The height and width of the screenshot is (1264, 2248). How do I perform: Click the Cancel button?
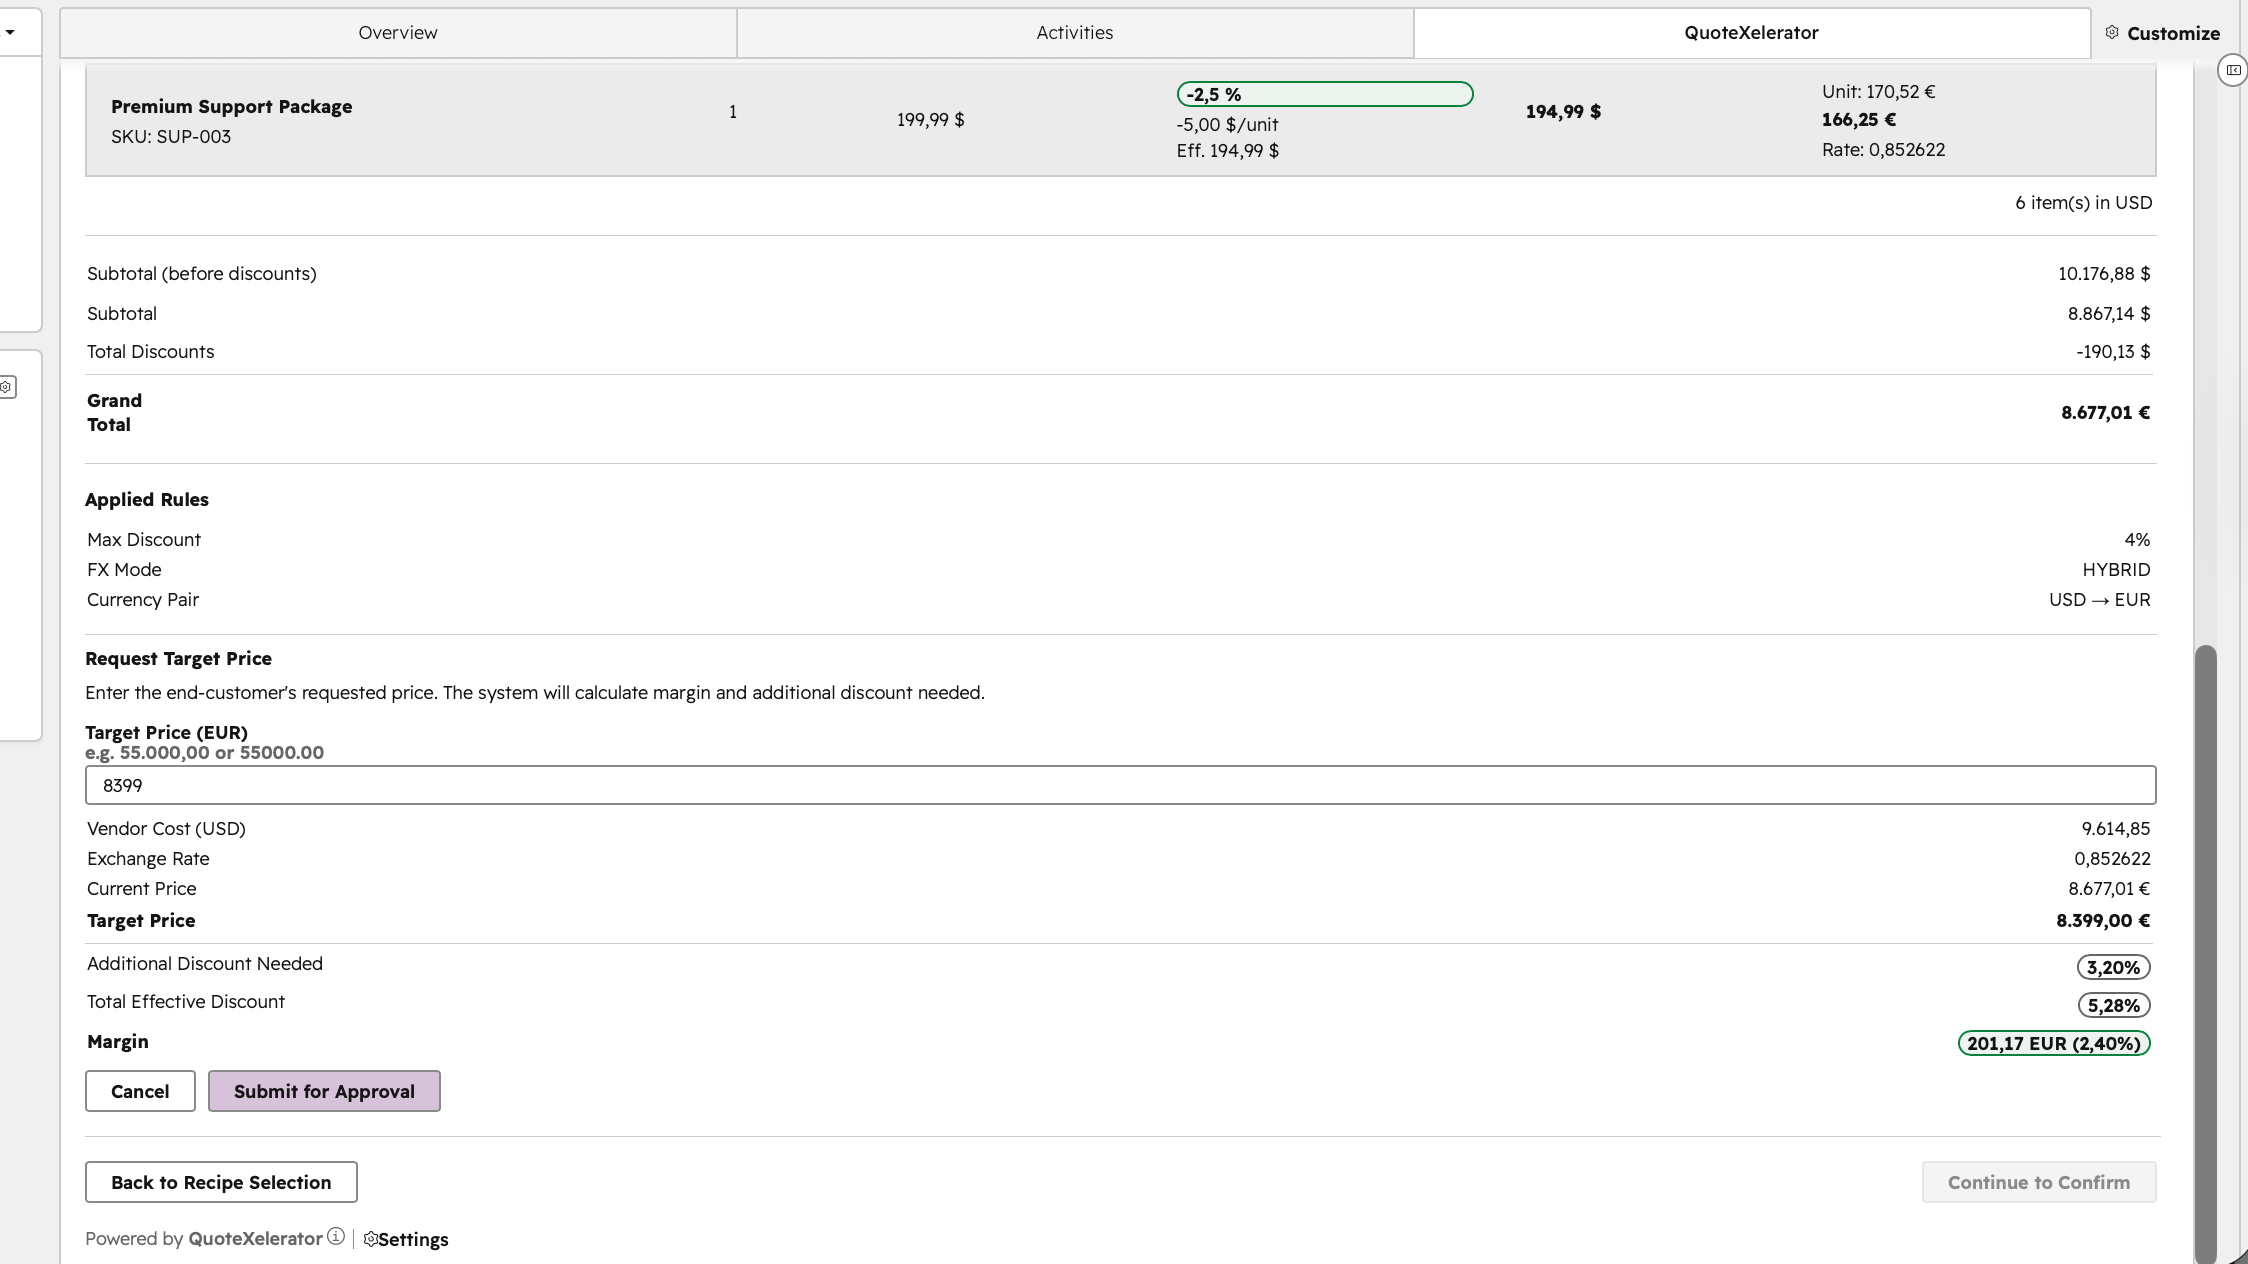(x=140, y=1091)
